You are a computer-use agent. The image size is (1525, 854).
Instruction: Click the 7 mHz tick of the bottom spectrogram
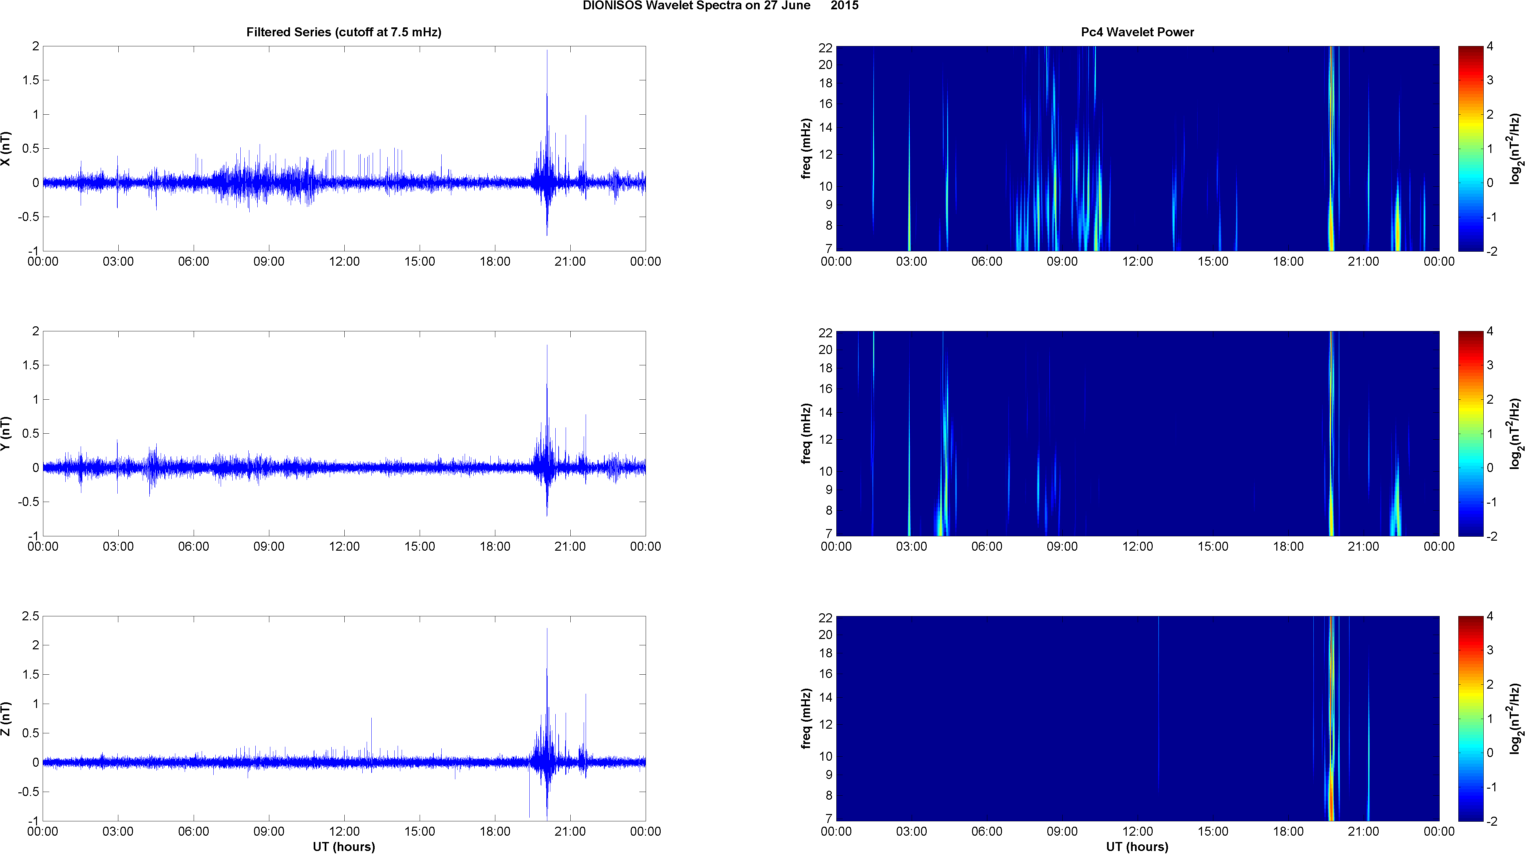[829, 819]
